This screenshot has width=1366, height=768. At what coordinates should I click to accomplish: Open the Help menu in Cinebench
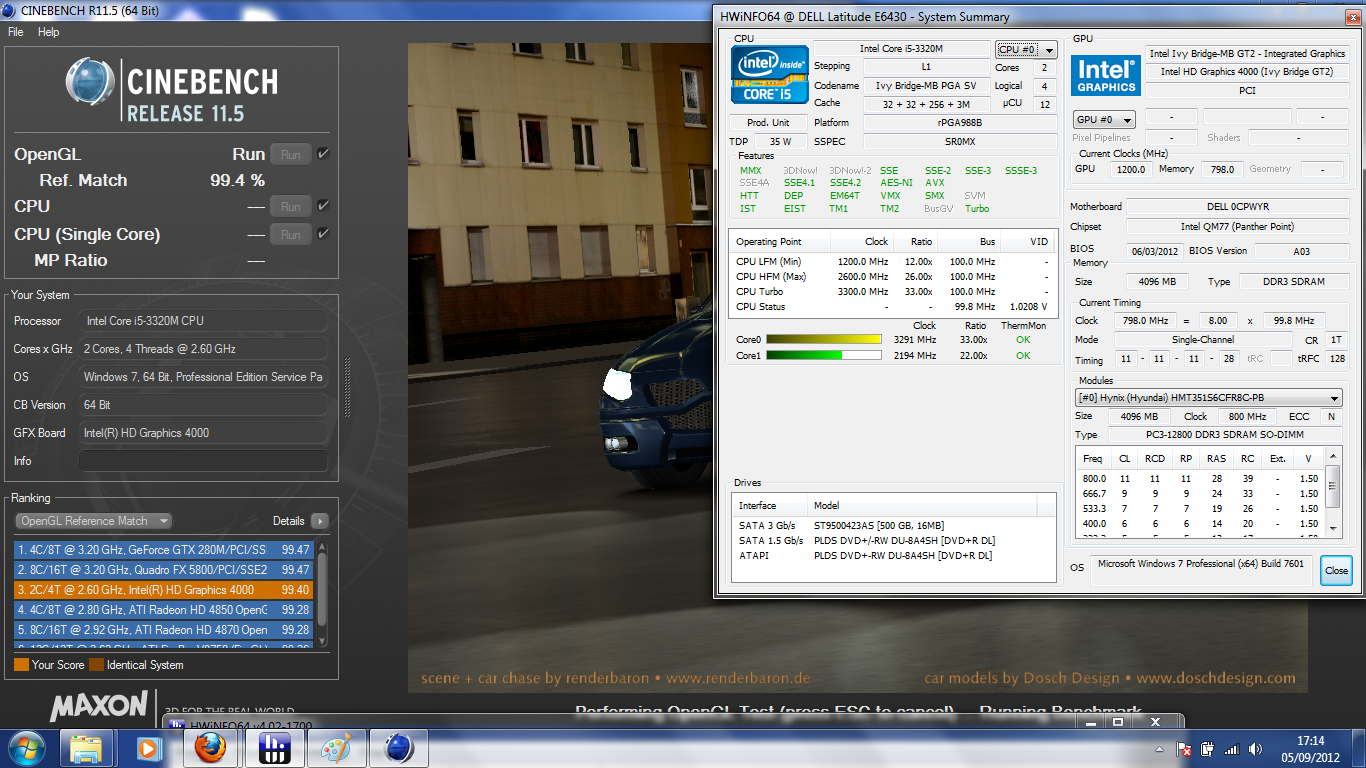[49, 32]
